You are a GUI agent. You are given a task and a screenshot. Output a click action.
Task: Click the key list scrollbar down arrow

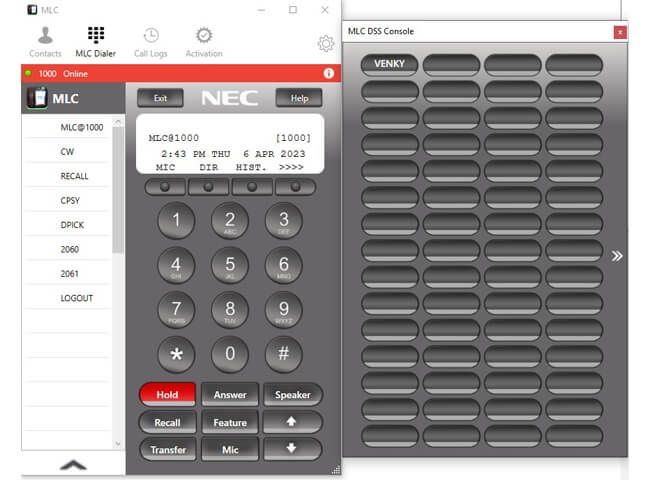[118, 444]
